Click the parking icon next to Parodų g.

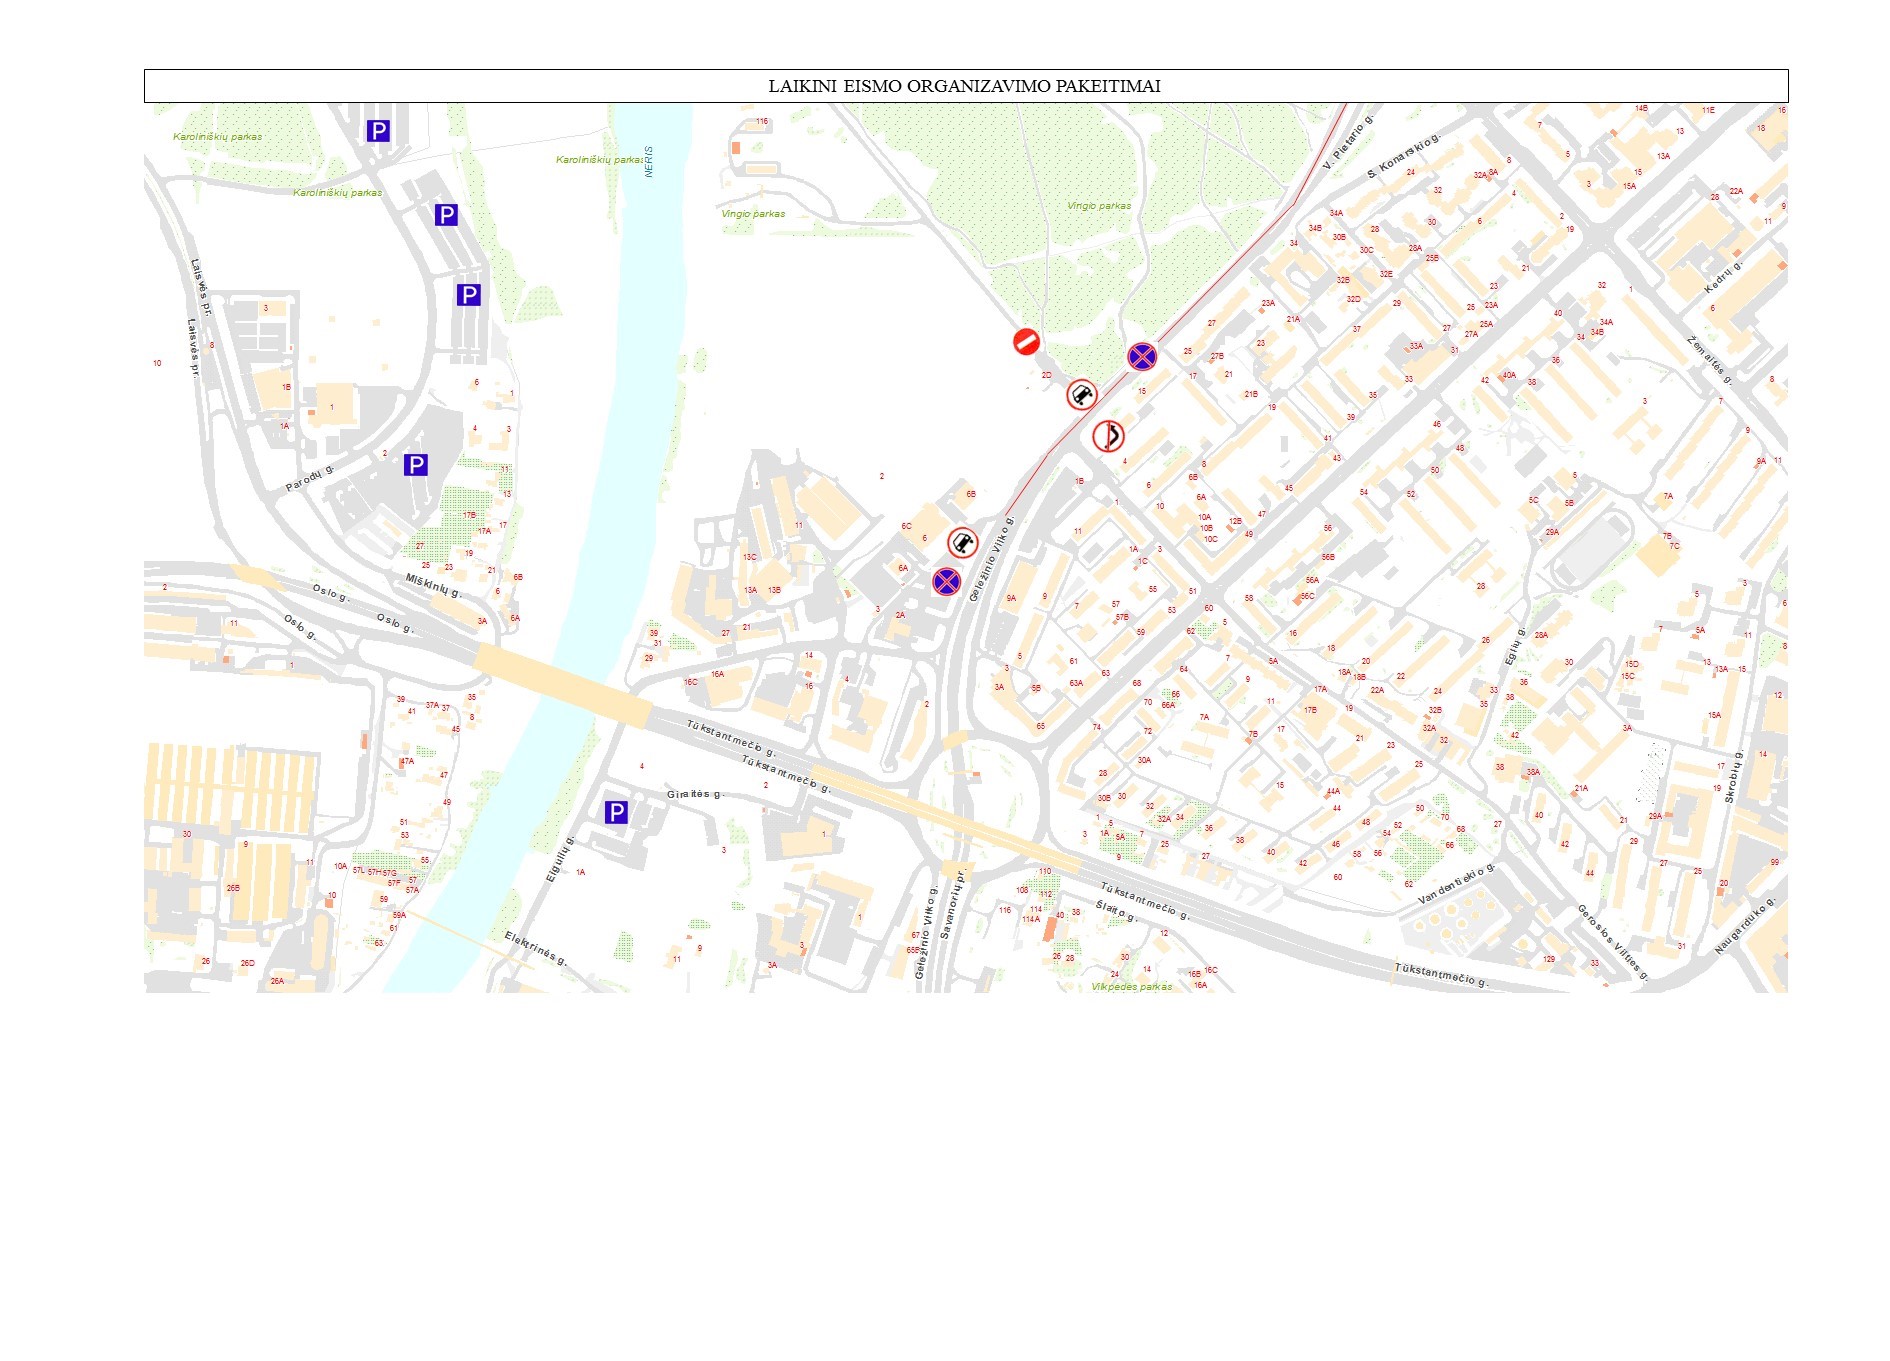click(x=416, y=464)
